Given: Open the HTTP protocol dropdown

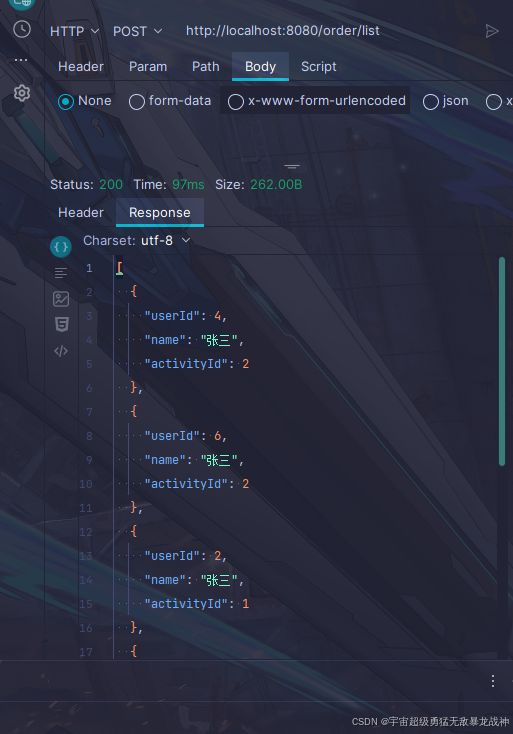Looking at the screenshot, I should pyautogui.click(x=74, y=31).
